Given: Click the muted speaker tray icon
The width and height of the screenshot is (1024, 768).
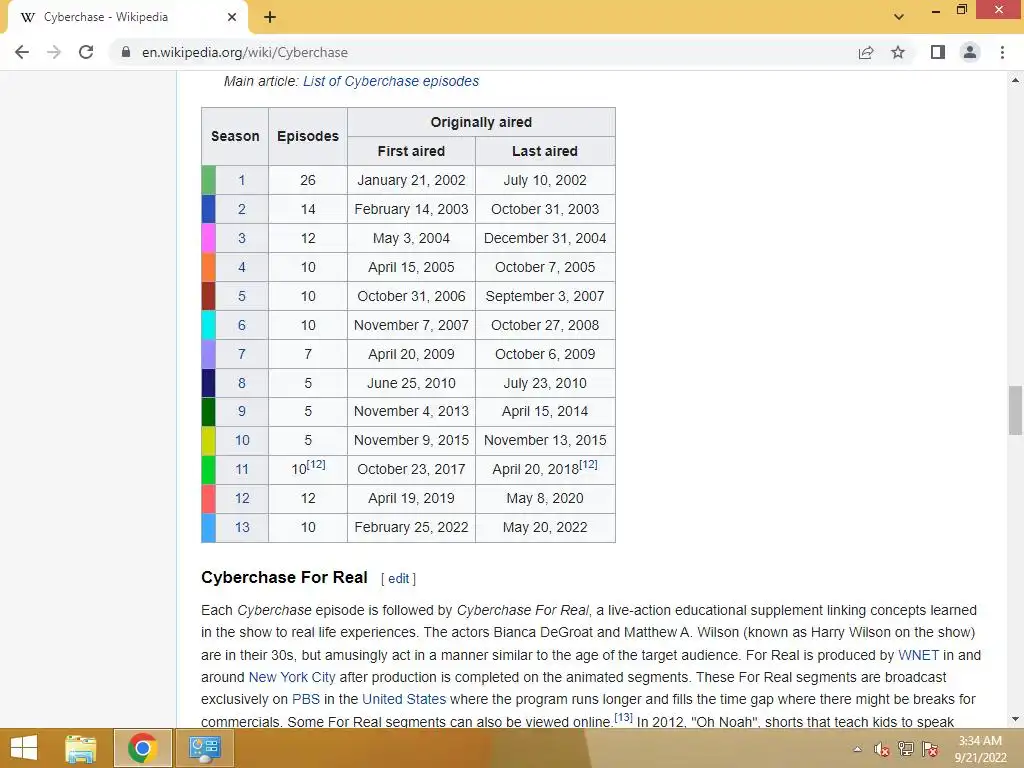Looking at the screenshot, I should click(x=882, y=749).
